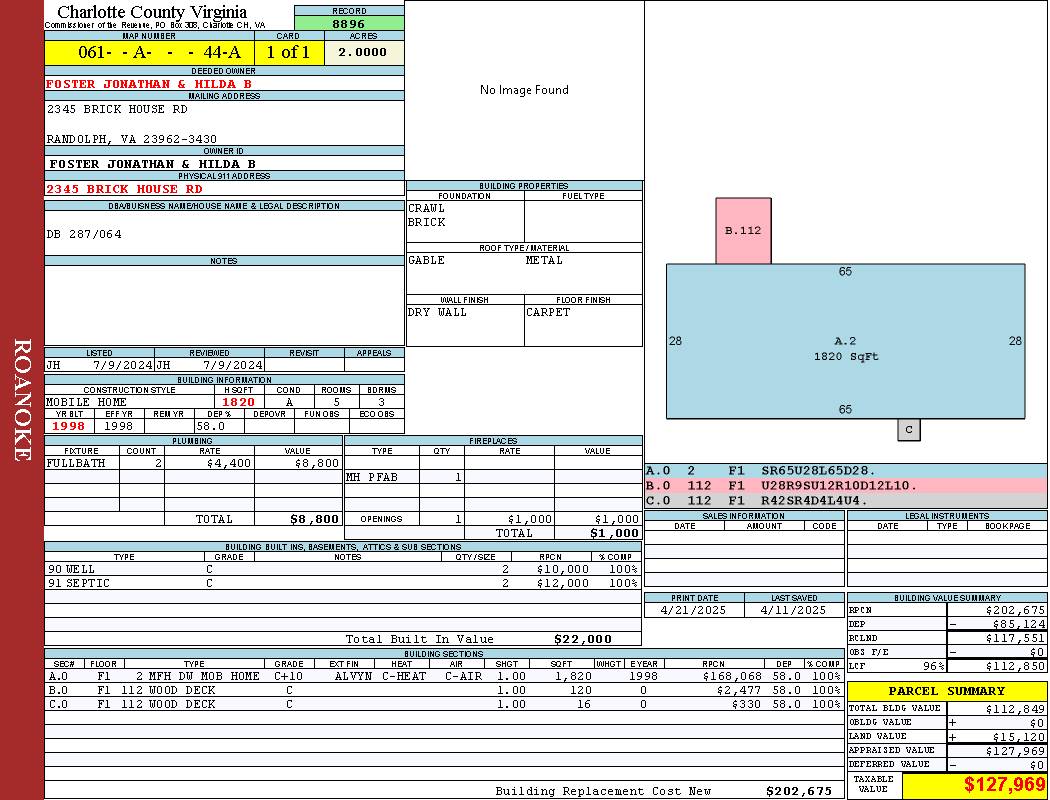The image size is (1050, 800).
Task: Click septic RPCN value $12,000
Action: click(x=562, y=583)
